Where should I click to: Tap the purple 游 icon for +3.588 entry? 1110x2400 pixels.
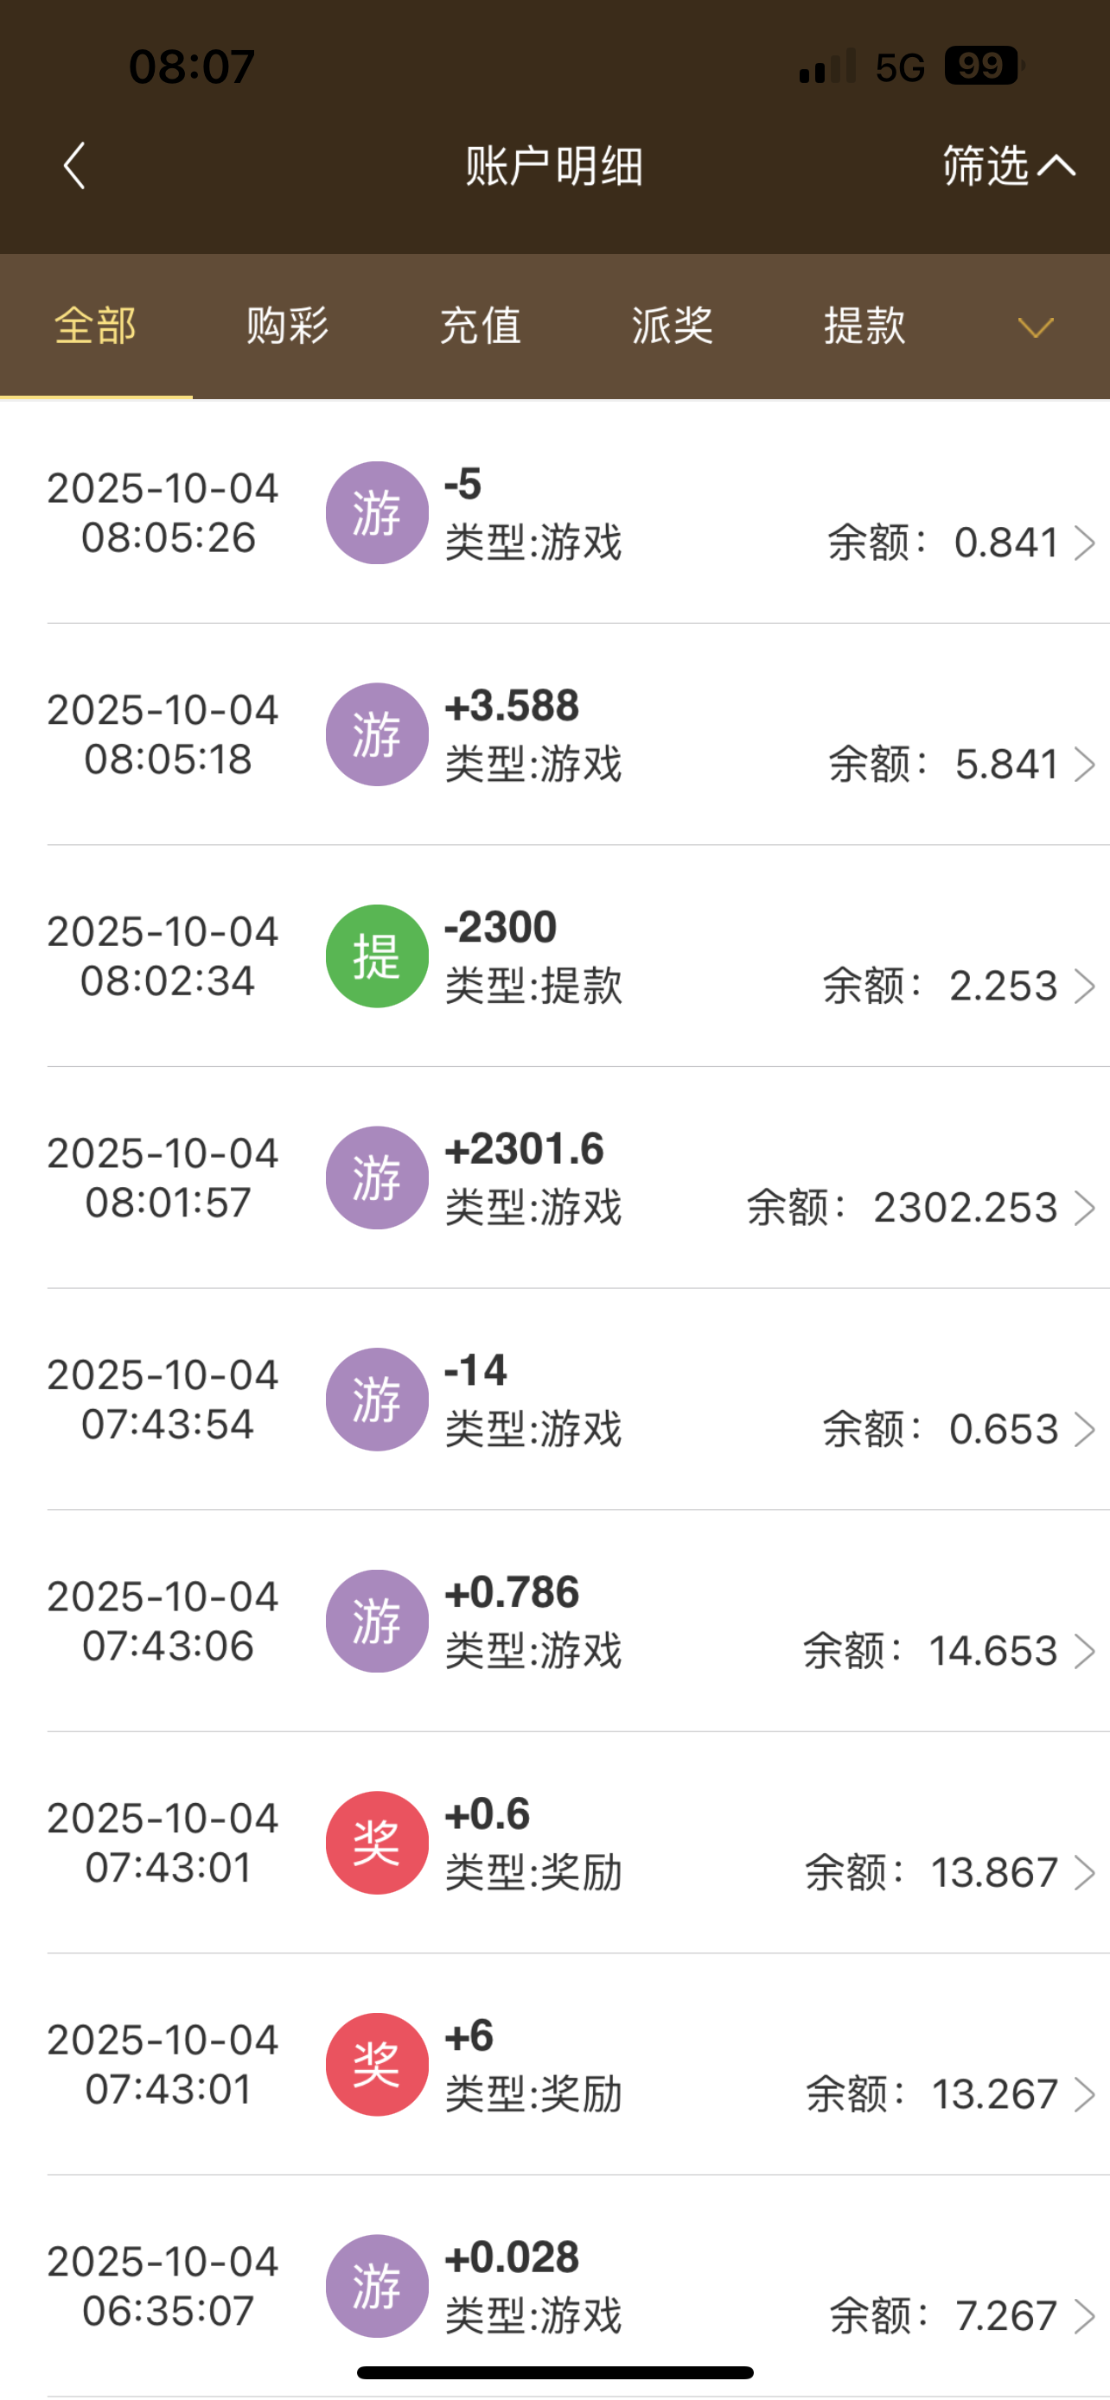pos(377,734)
